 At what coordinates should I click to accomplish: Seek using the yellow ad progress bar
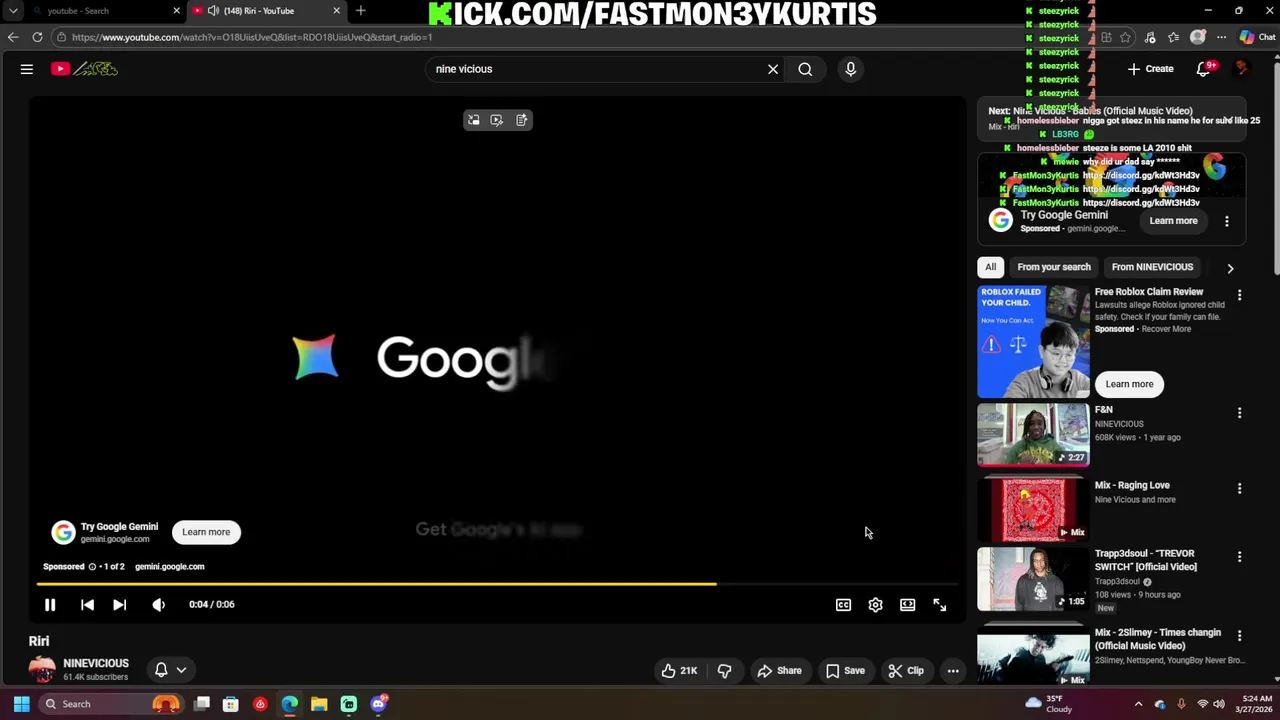click(x=500, y=584)
